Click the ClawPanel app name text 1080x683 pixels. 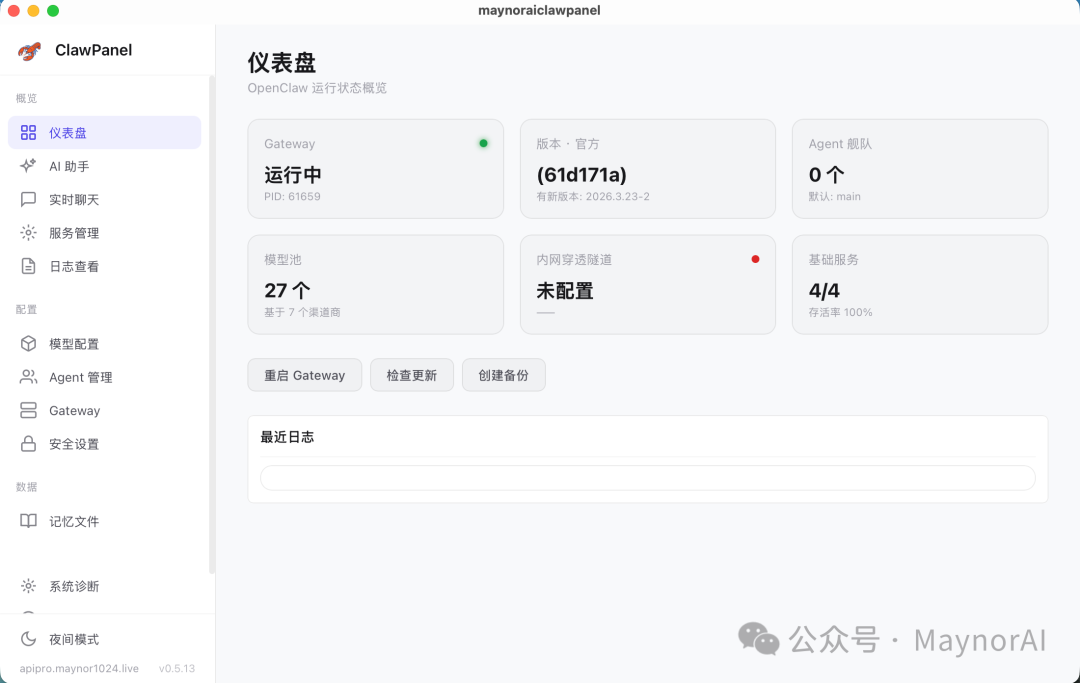point(94,50)
